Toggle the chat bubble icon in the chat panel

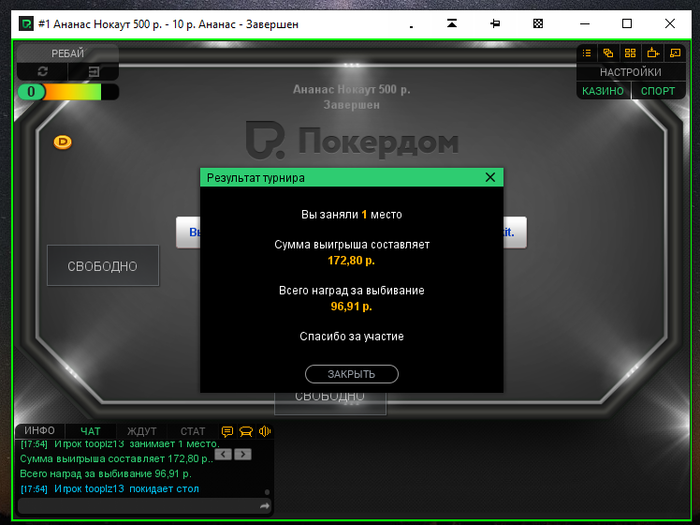coord(227,431)
